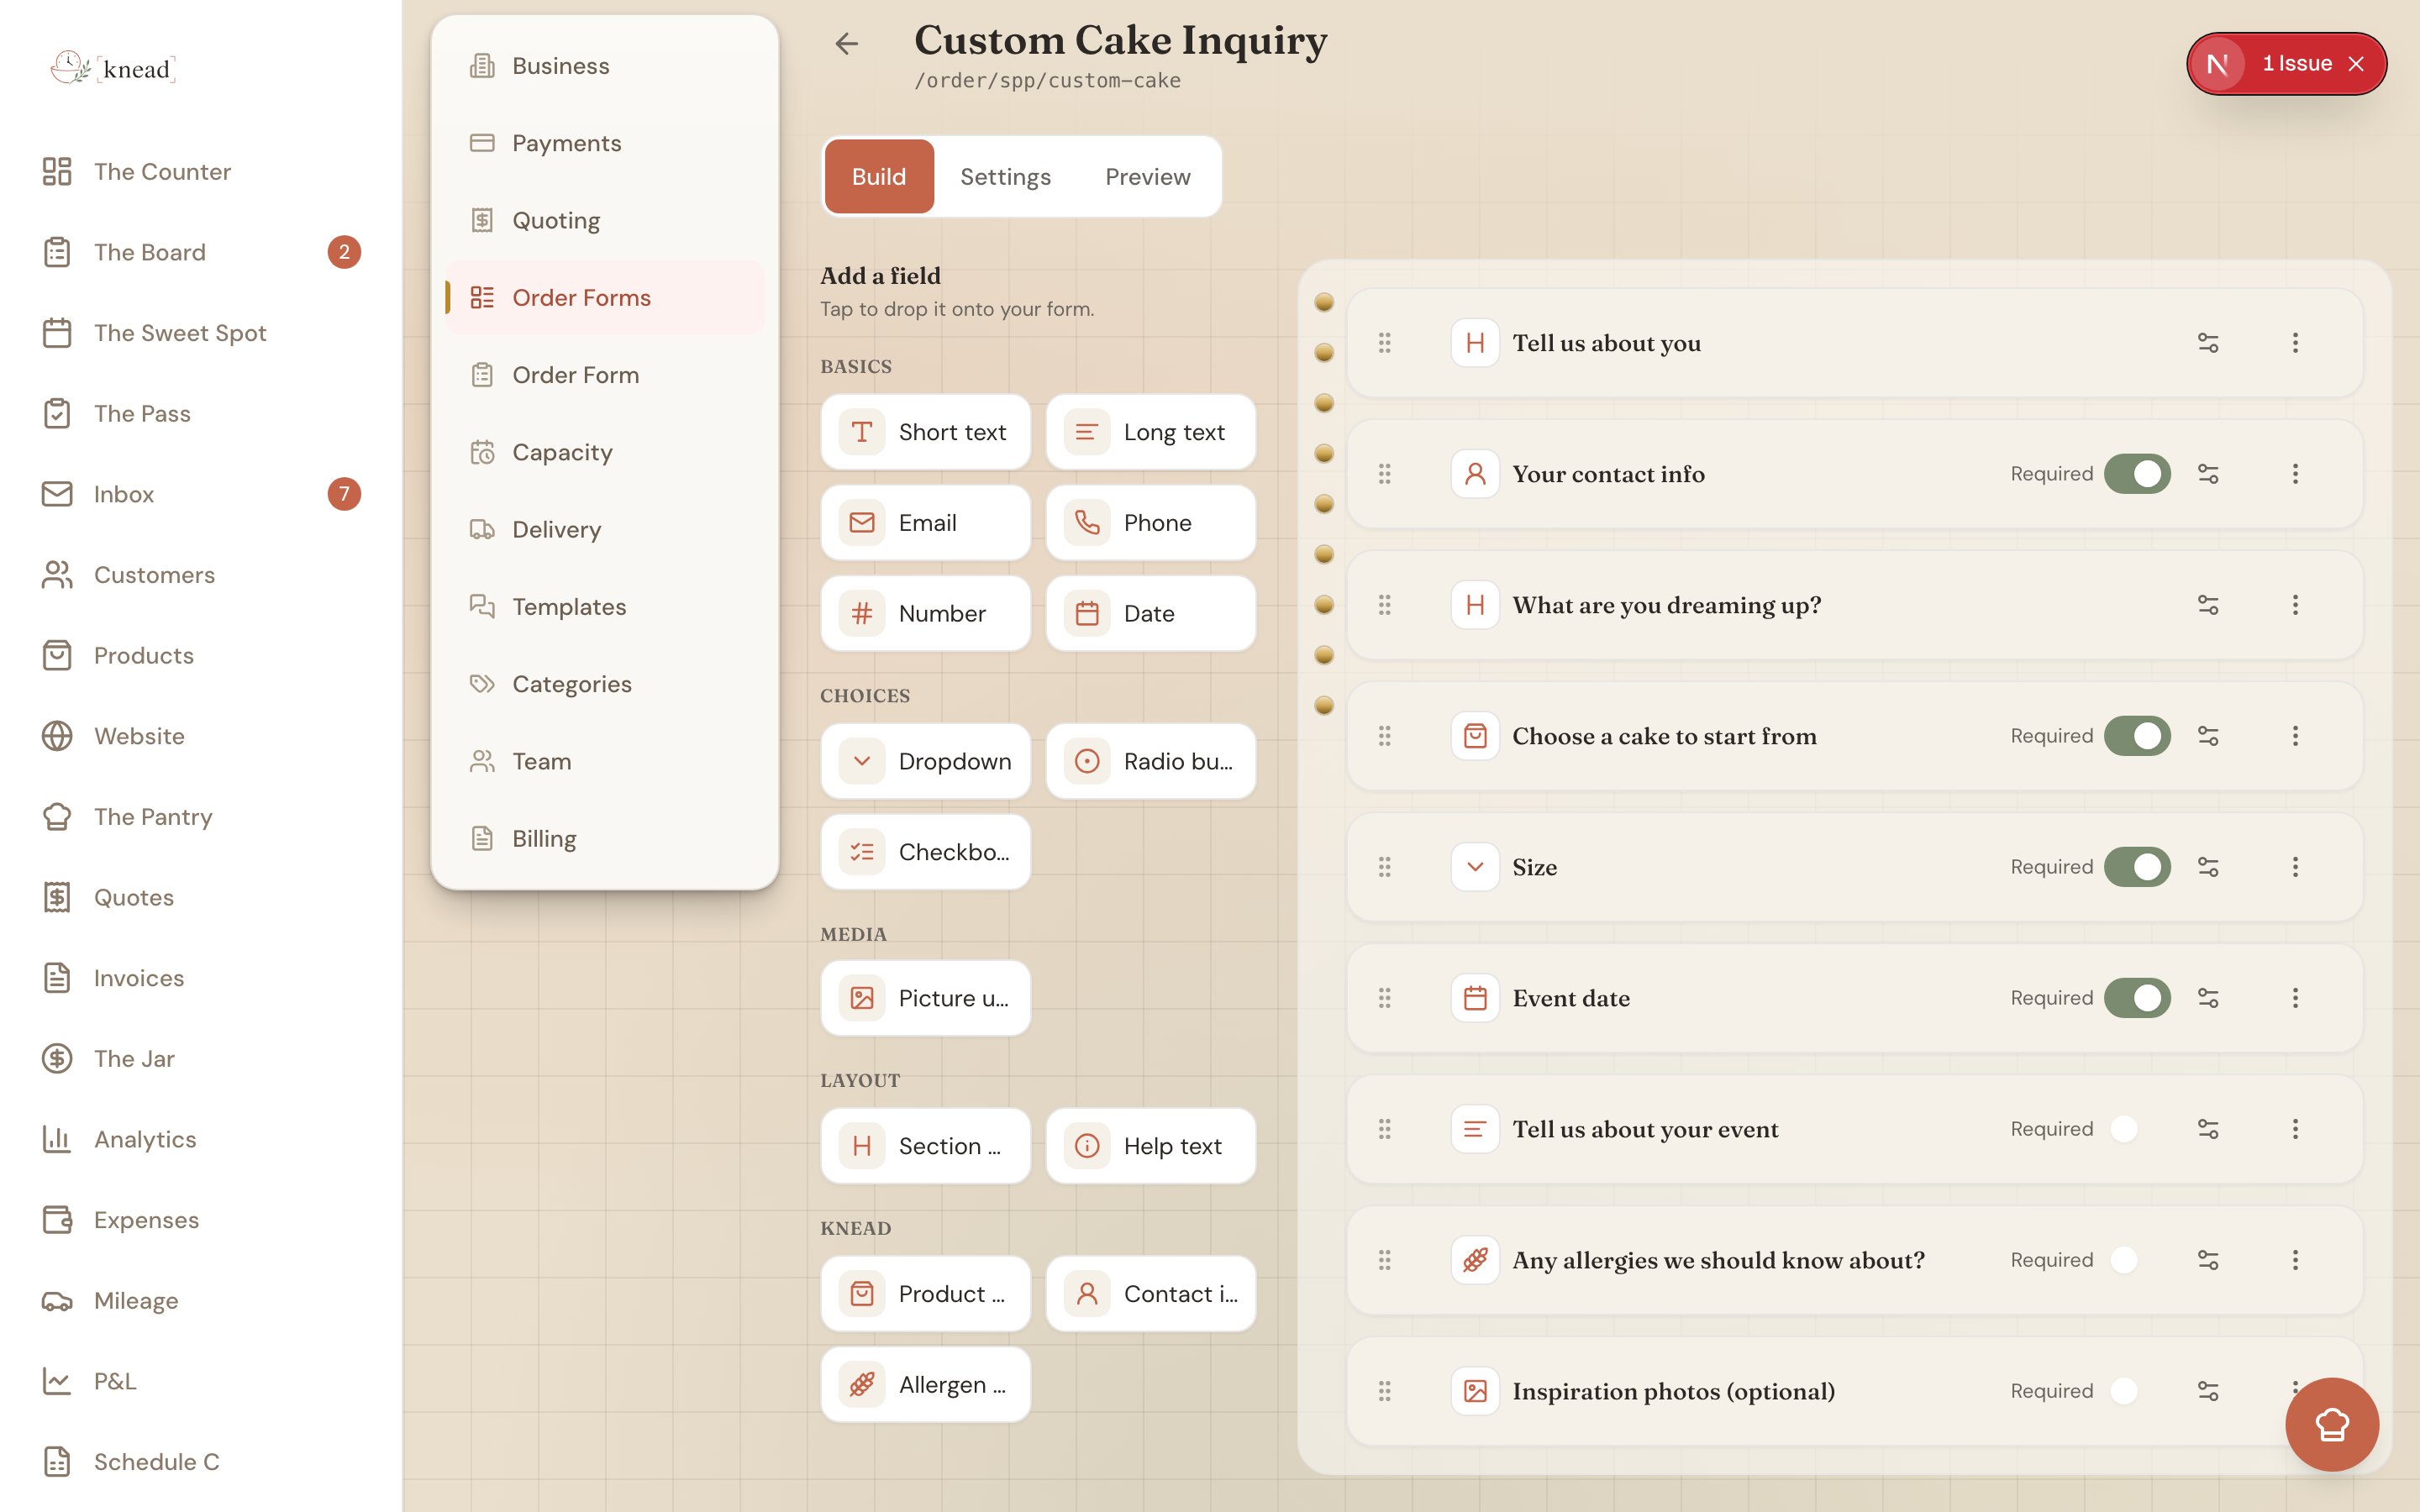Open more options for What are you dreaming up?
The image size is (2420, 1512).
(x=2295, y=605)
